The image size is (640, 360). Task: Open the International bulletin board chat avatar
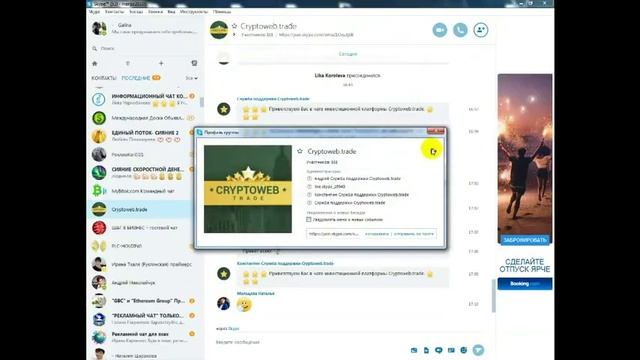(x=99, y=118)
